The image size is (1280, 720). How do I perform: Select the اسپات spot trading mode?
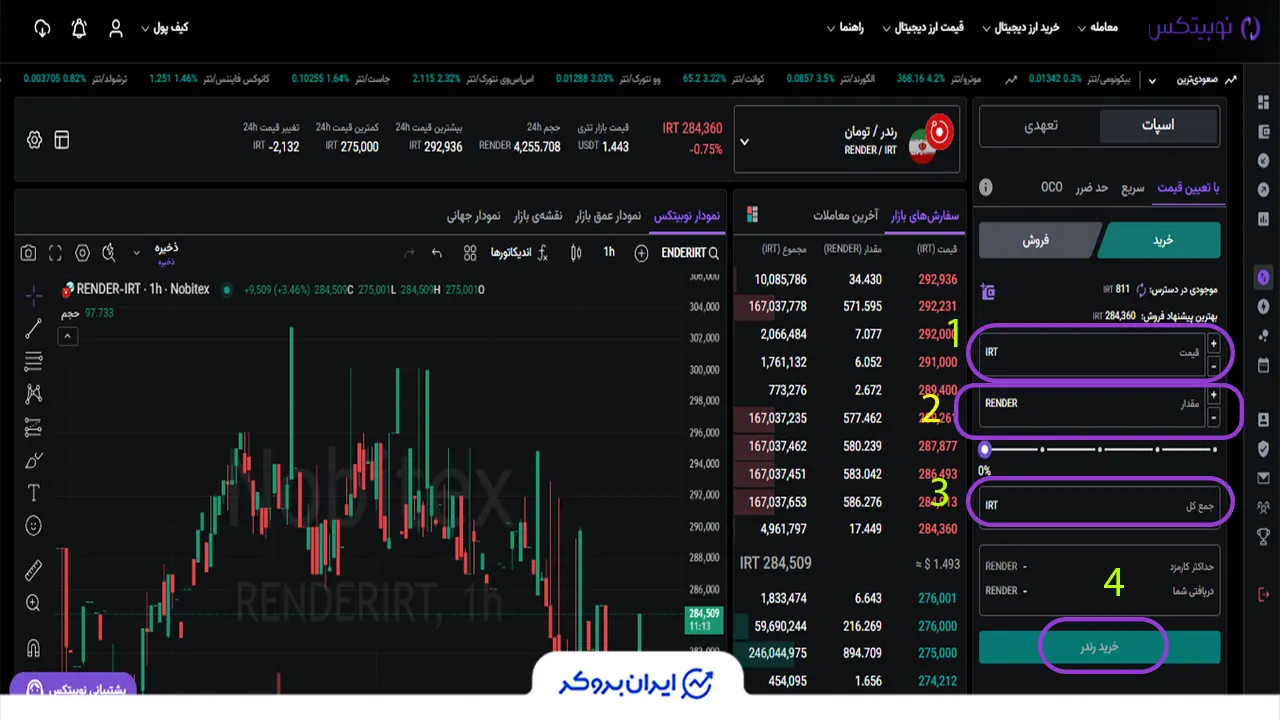pos(1159,126)
